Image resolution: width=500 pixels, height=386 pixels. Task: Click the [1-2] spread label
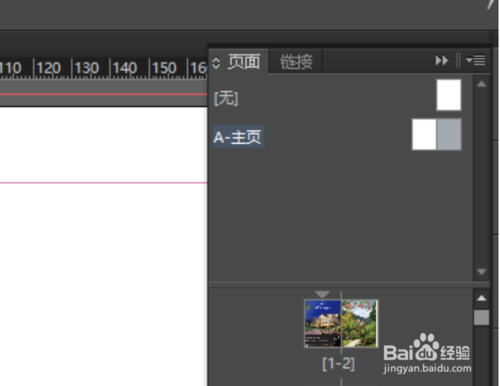[338, 364]
